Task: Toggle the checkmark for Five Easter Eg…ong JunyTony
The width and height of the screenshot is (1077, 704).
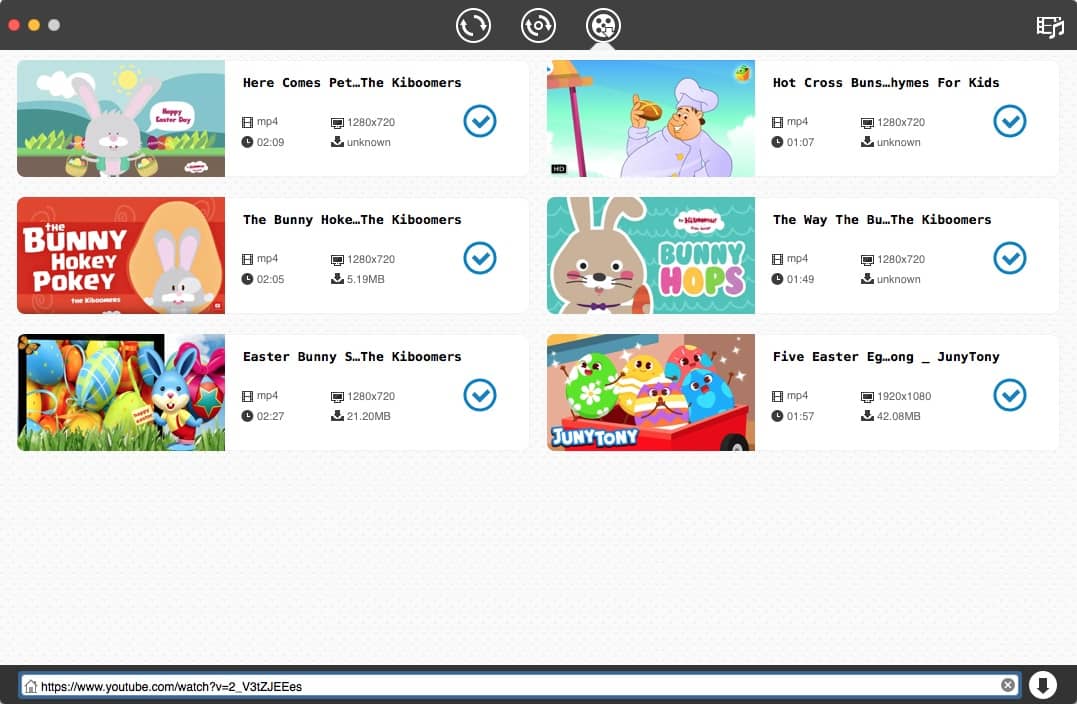Action: point(1010,395)
